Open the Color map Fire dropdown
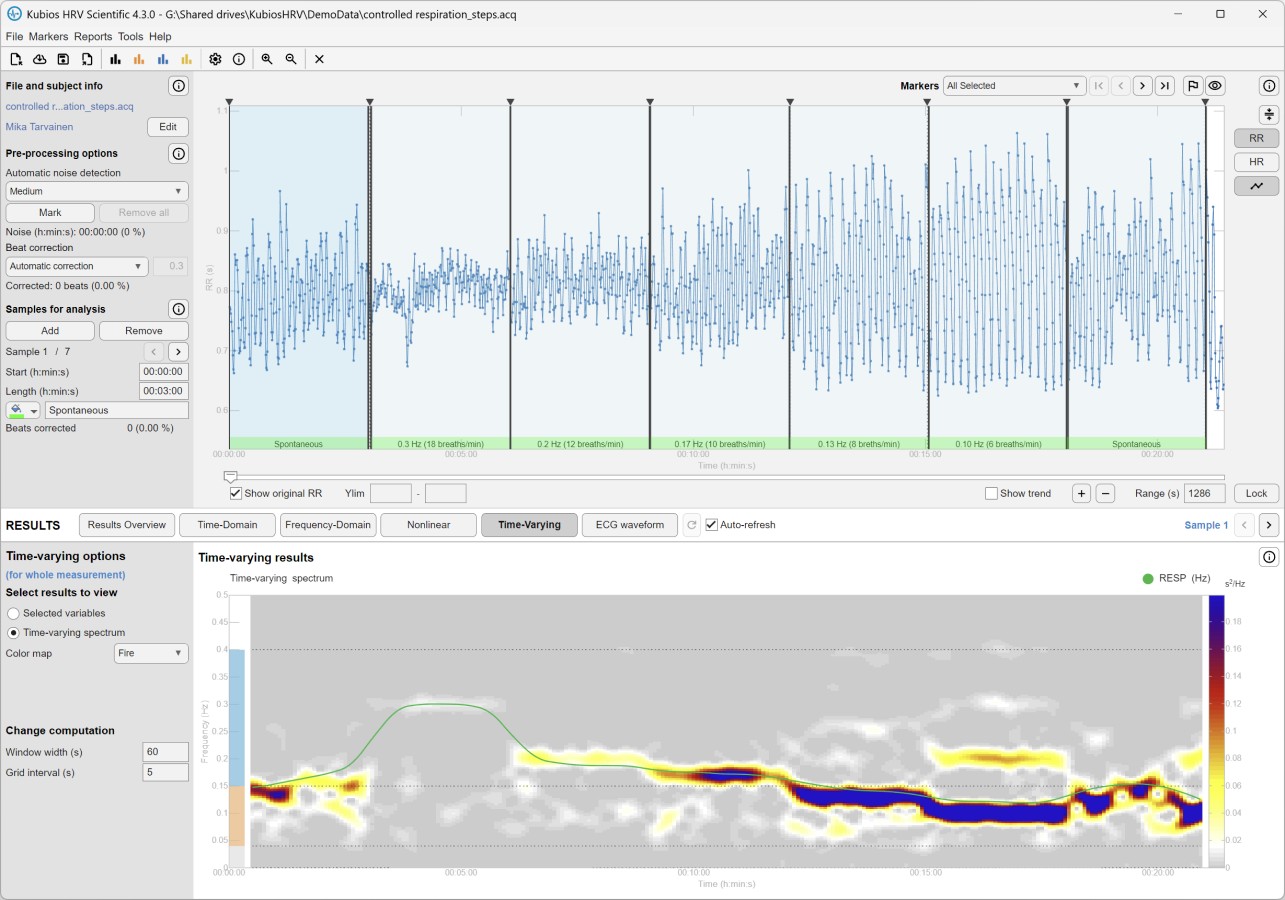This screenshot has width=1285, height=900. point(151,653)
